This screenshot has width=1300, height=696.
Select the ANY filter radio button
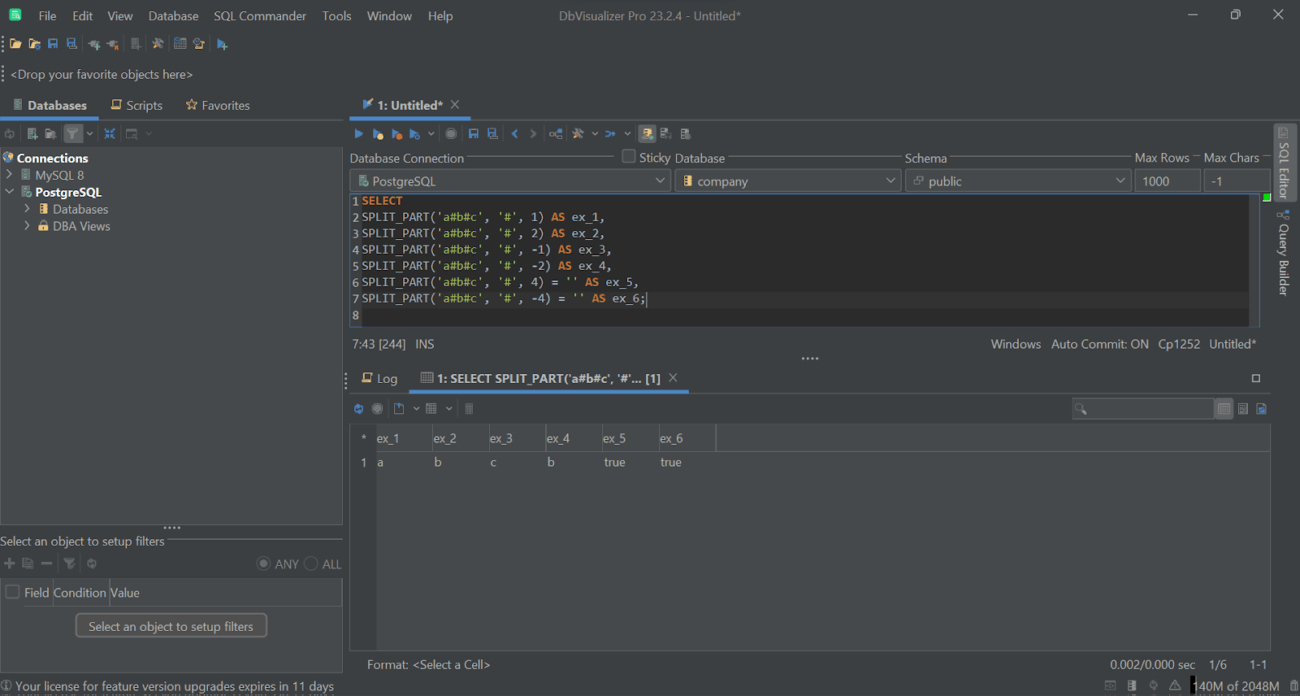click(263, 564)
